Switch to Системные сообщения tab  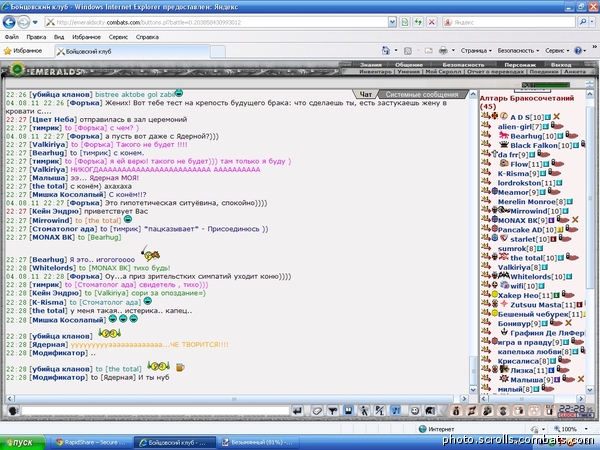(x=422, y=94)
